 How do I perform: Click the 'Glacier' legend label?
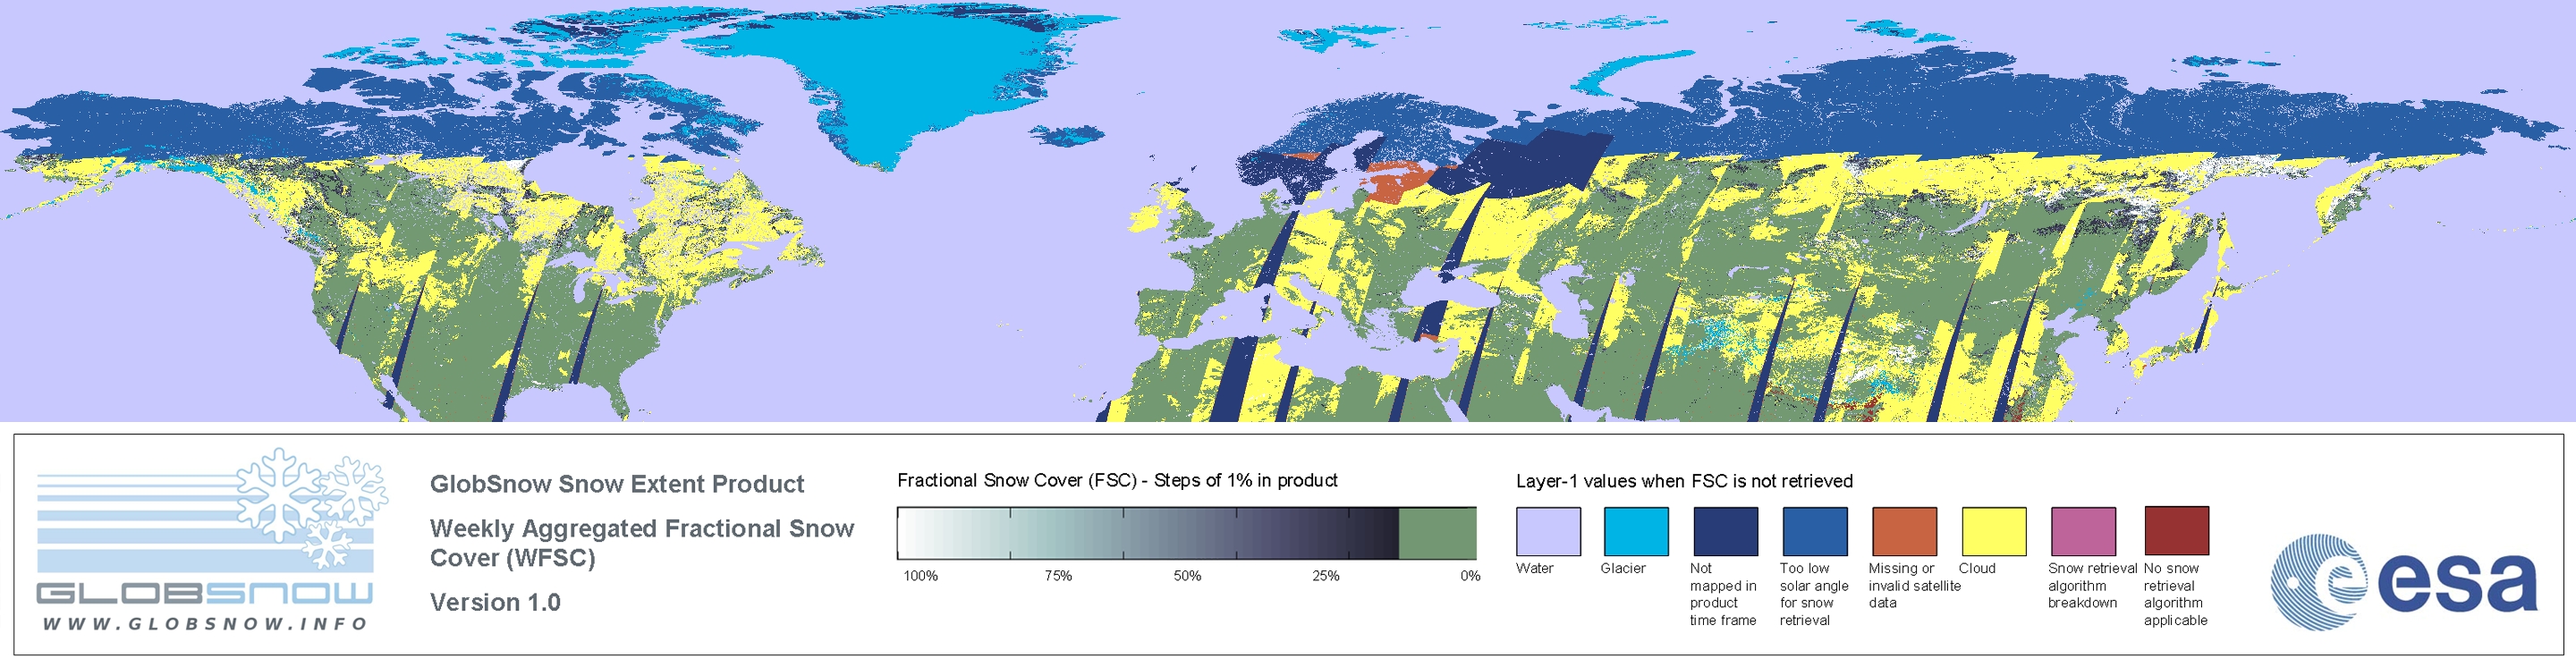[x=1623, y=568]
